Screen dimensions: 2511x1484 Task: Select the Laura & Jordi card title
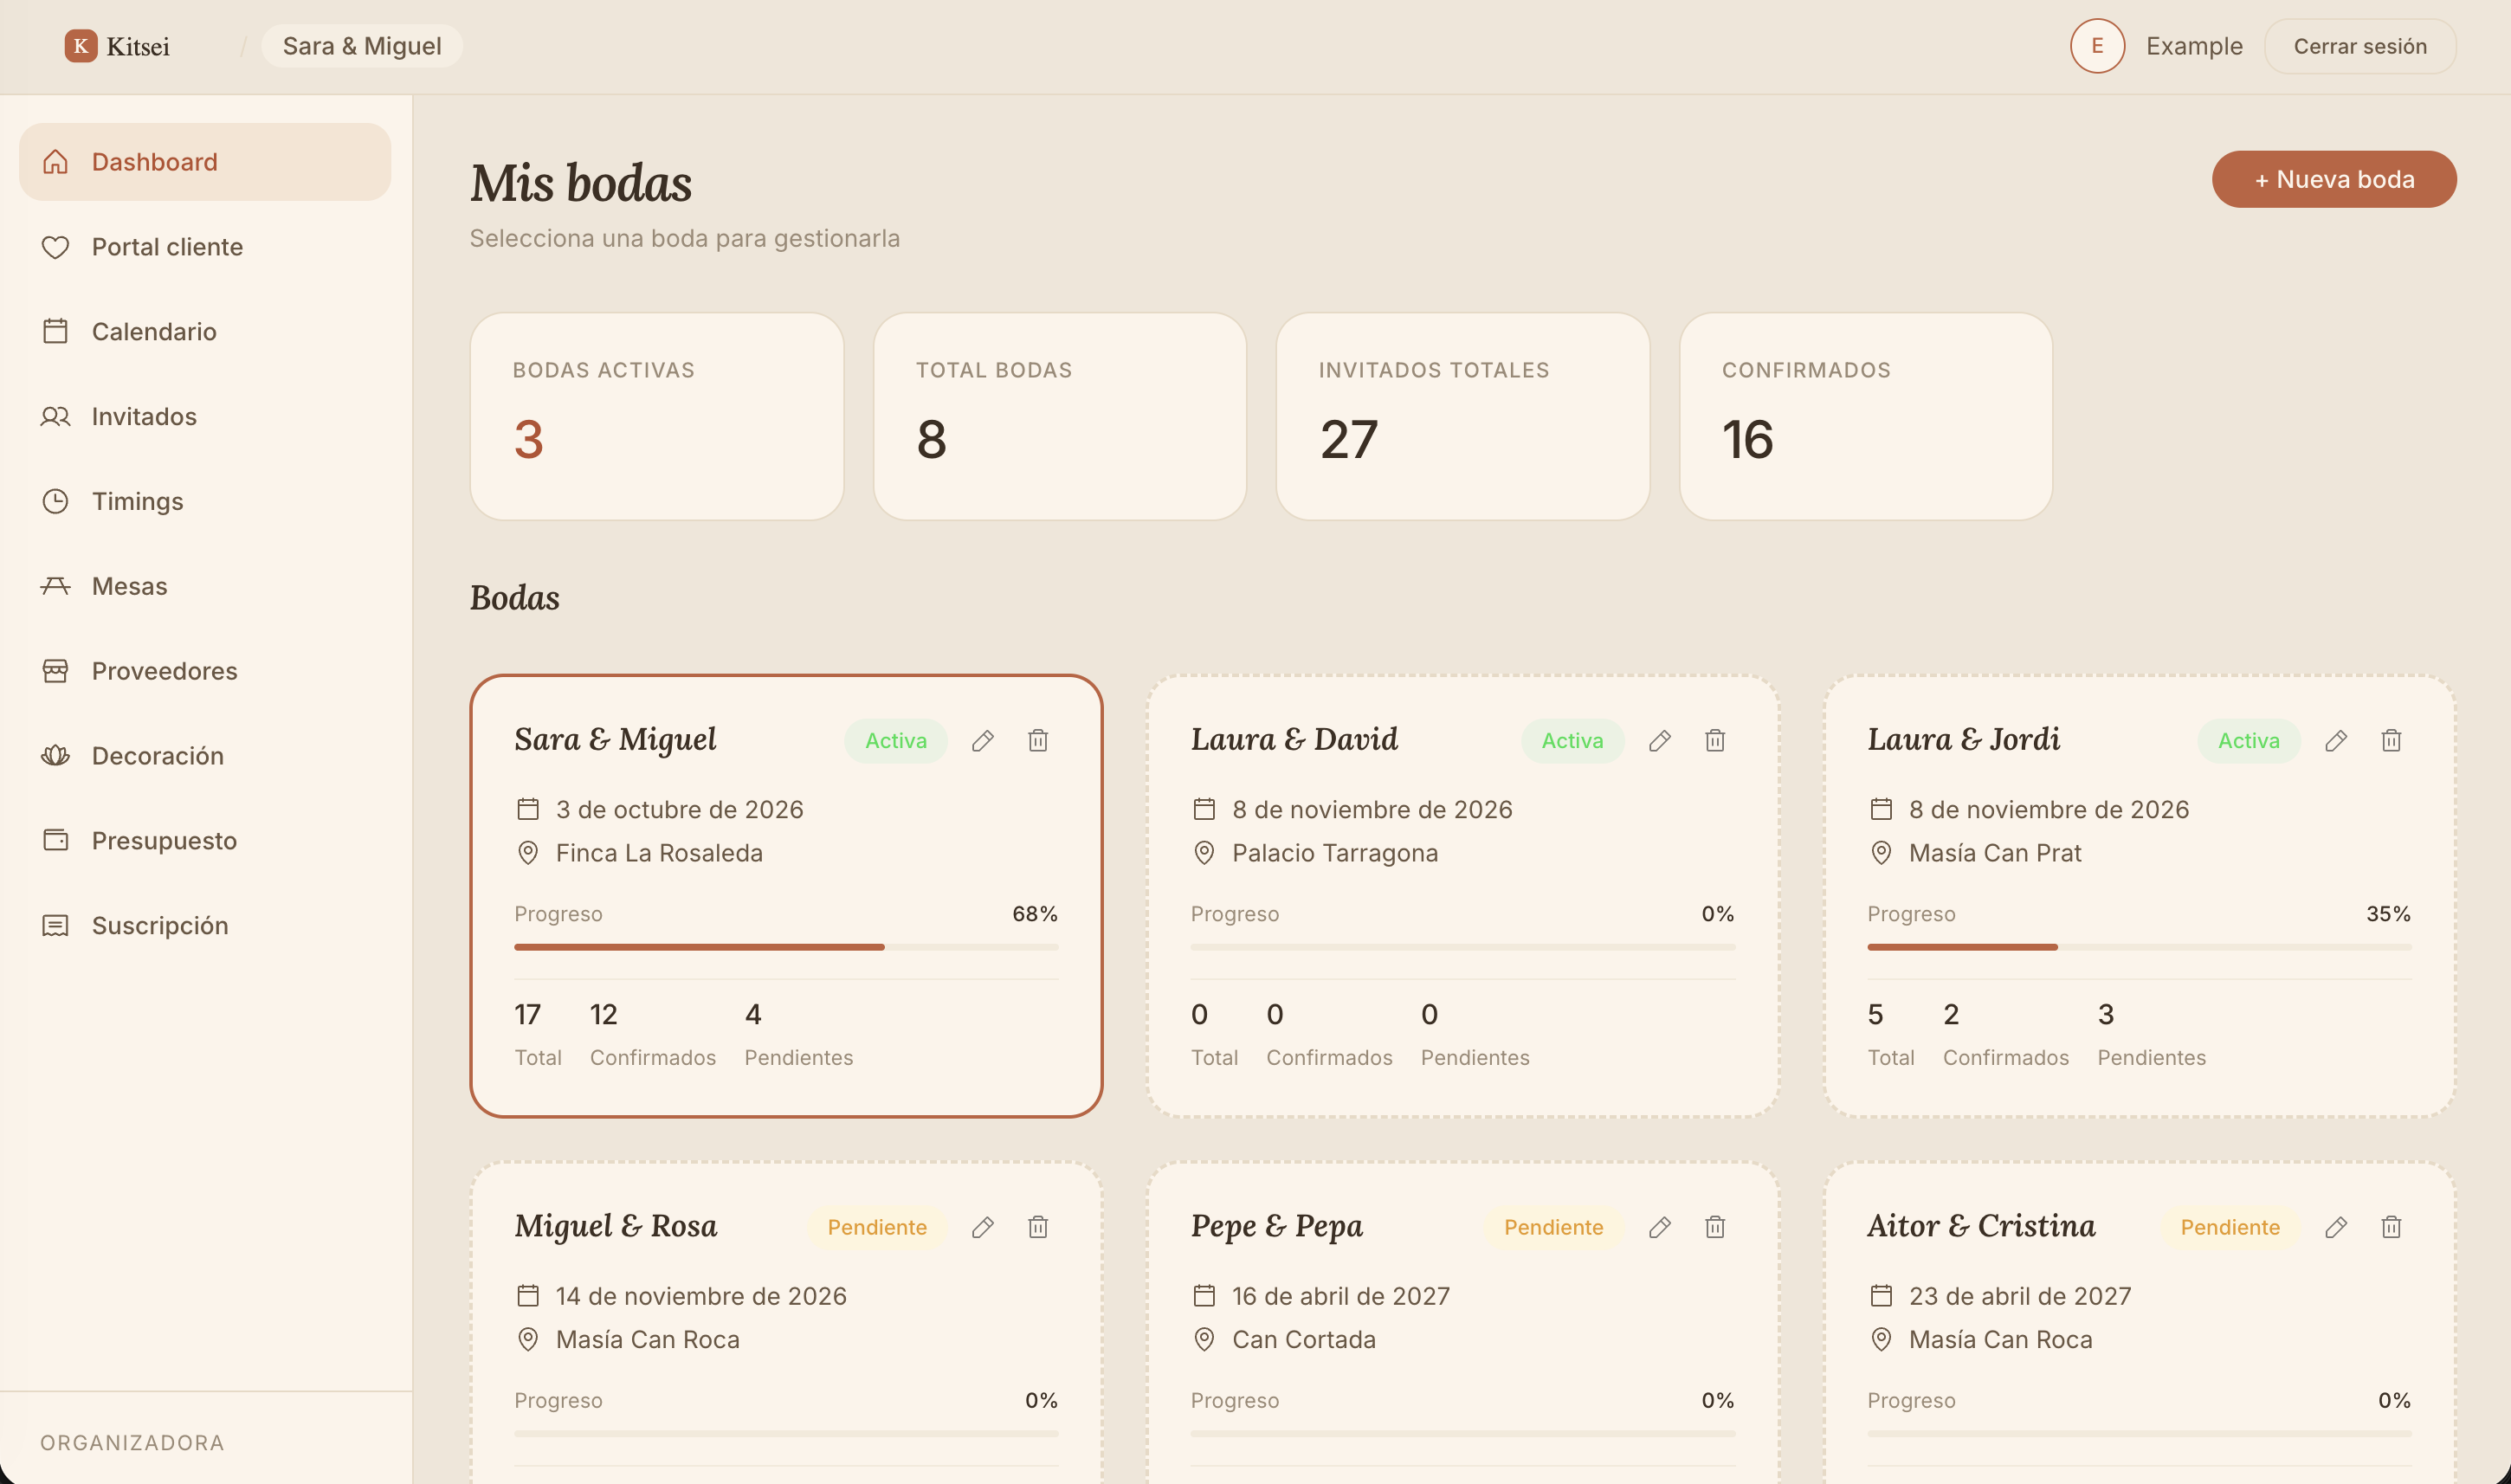click(x=1963, y=740)
